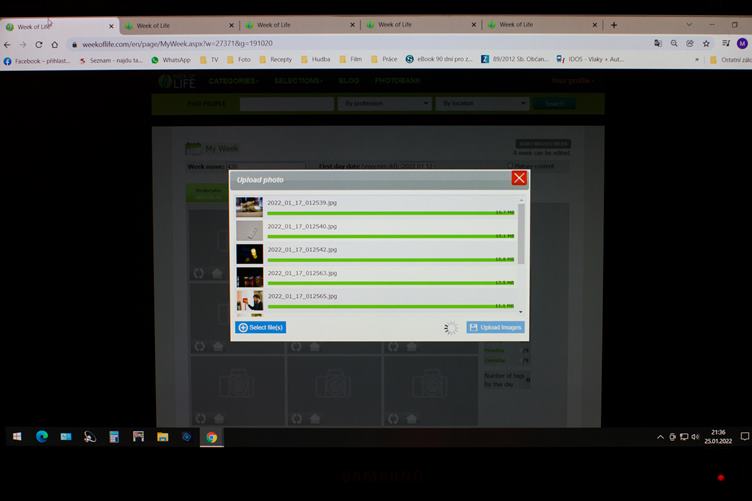Select the 2022_01_17_012542.jpg thumbnail
The image size is (752, 501).
(249, 253)
